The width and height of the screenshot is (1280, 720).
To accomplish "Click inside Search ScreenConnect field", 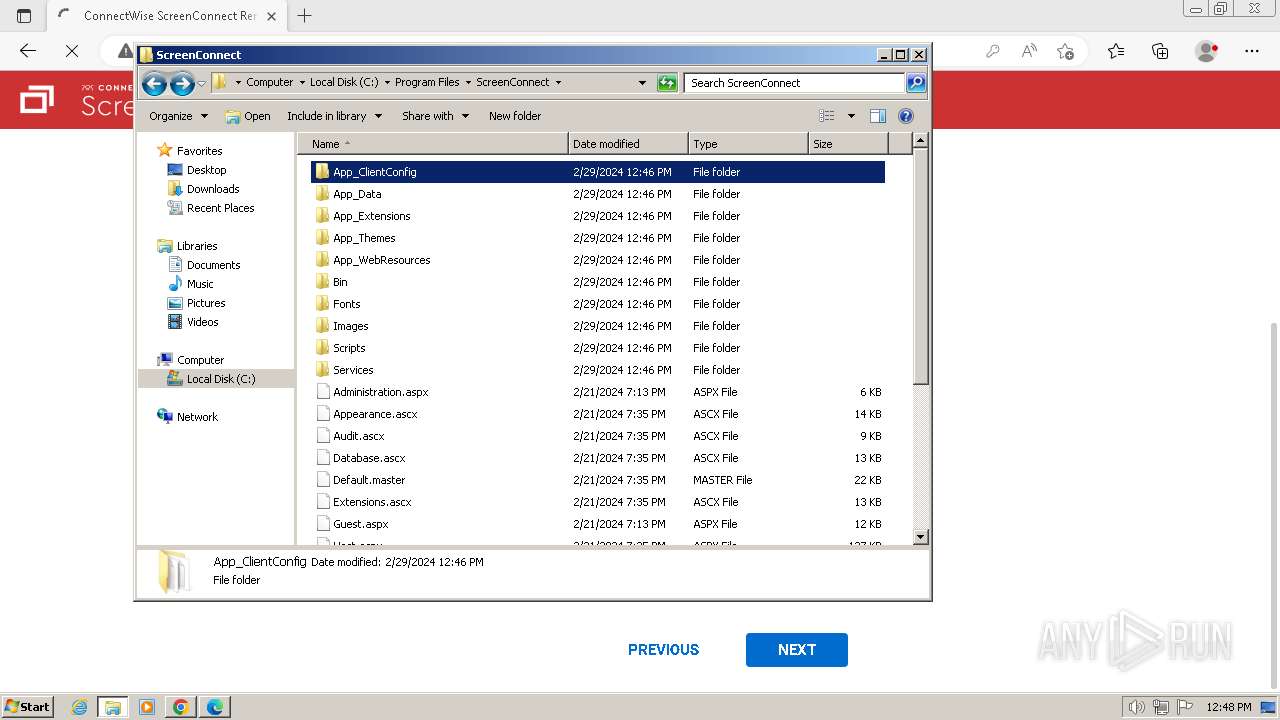I will [x=795, y=83].
